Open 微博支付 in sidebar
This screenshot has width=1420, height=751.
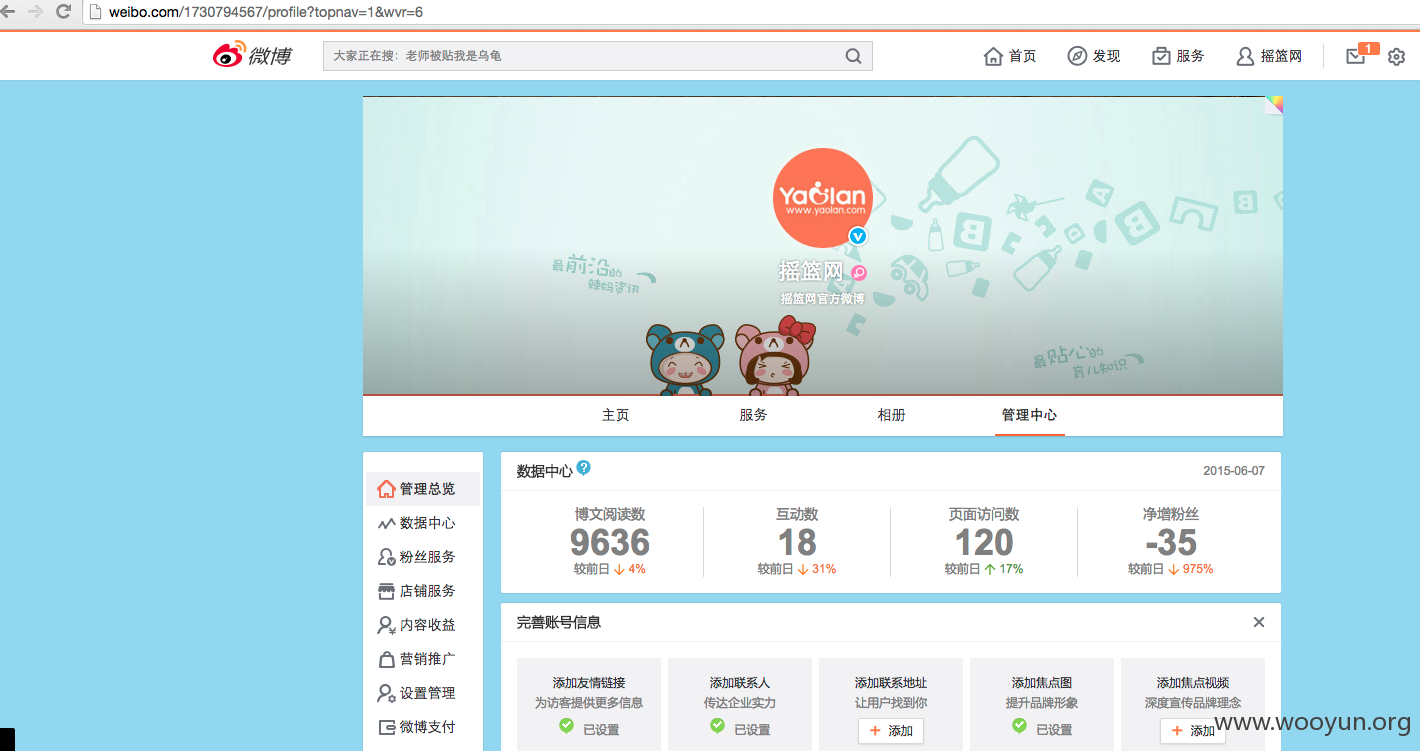pyautogui.click(x=423, y=727)
